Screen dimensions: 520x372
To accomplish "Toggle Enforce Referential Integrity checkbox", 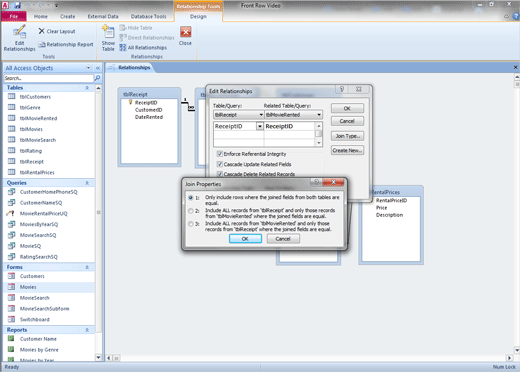I will (220, 154).
